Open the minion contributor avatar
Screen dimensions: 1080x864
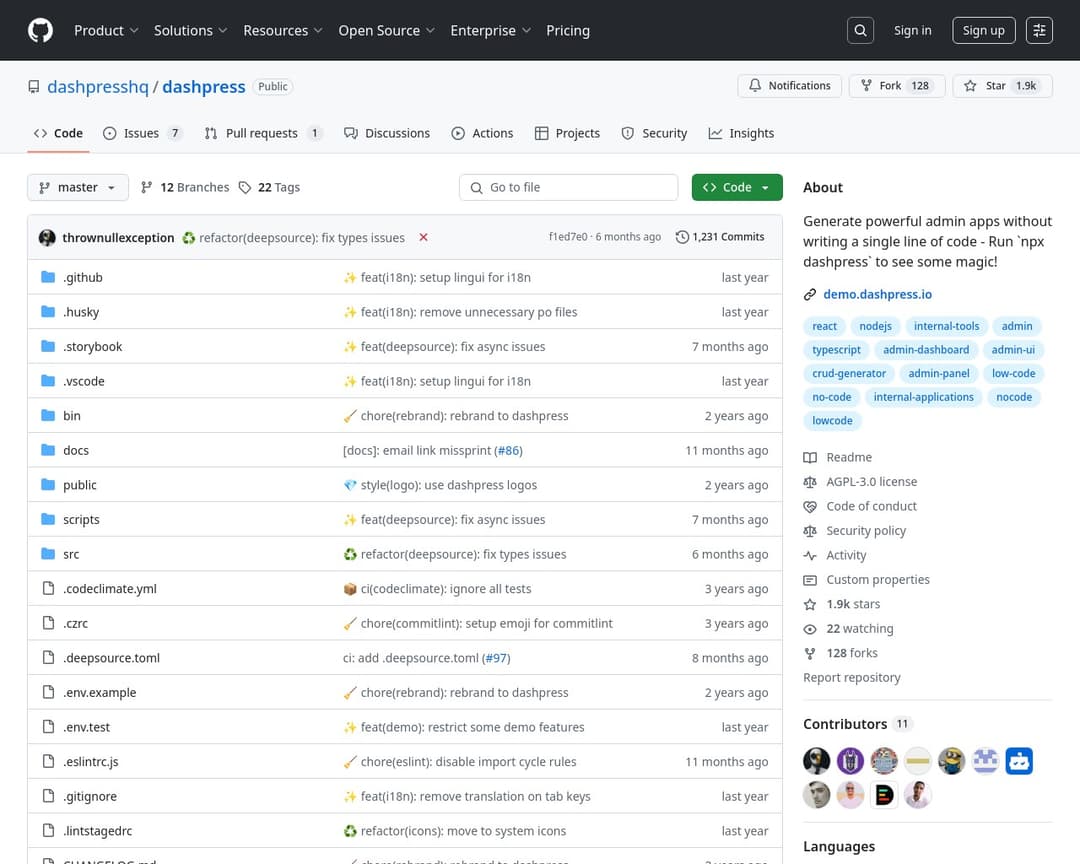click(x=952, y=761)
